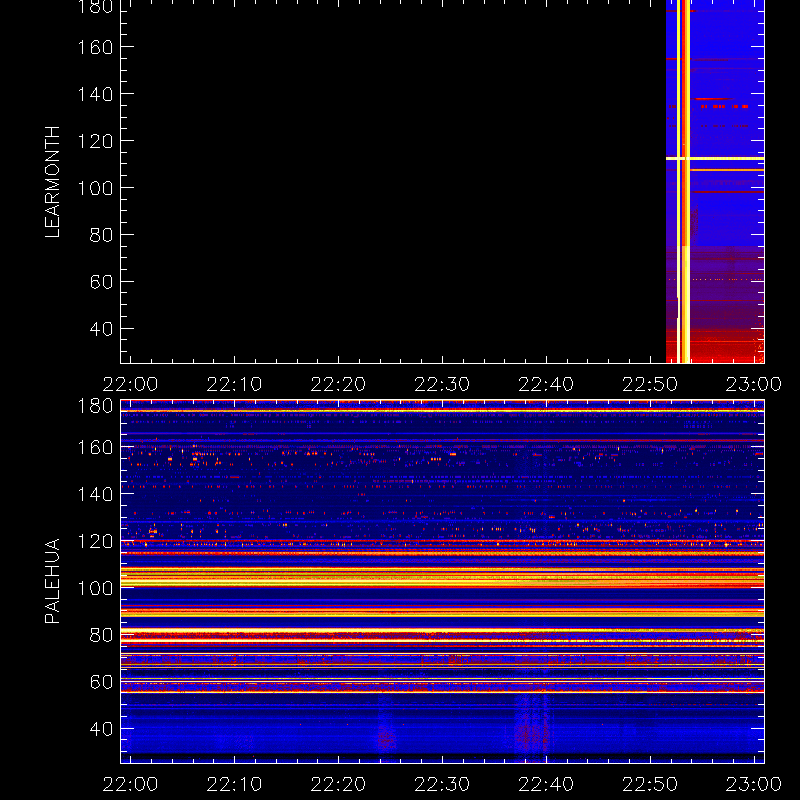Pick the 160 tick label on PALEHUA plot
This screenshot has width=800, height=800.
[95, 447]
